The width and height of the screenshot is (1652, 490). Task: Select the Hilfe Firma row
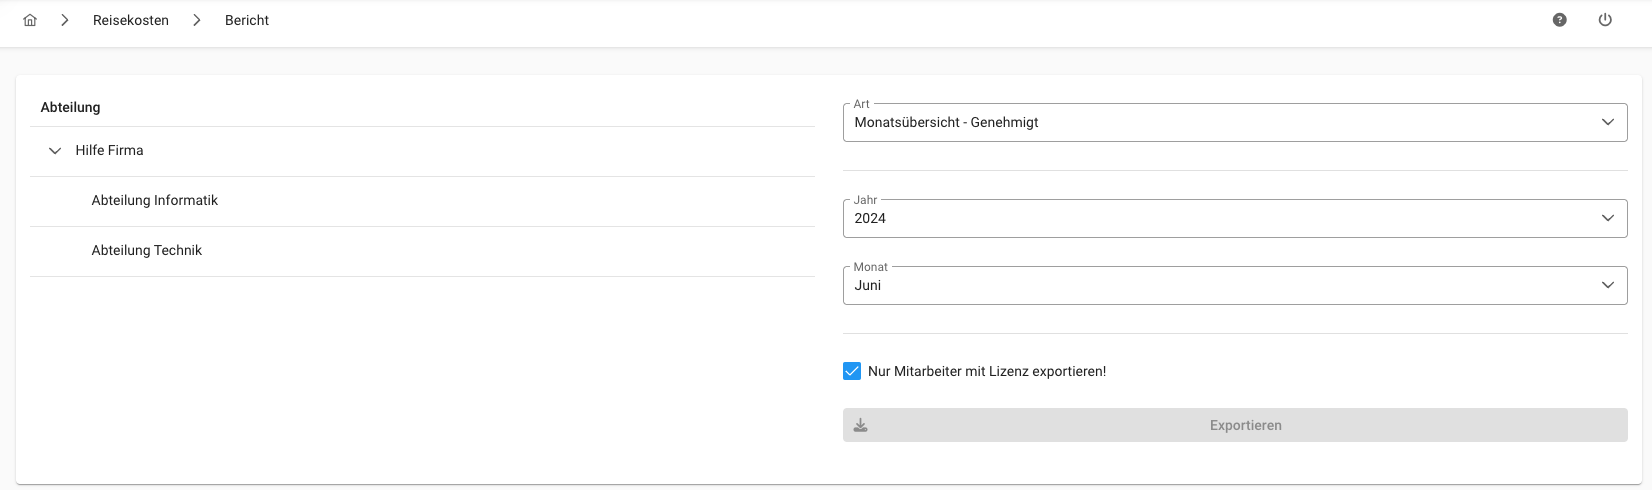tap(423, 151)
